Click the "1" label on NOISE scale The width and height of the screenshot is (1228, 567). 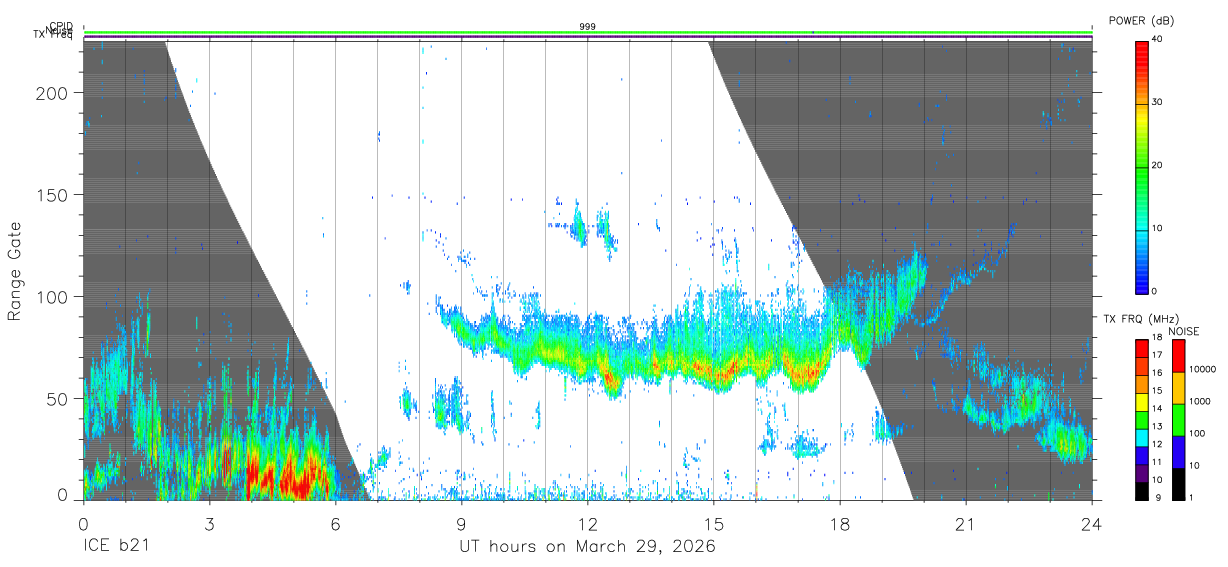tap(1191, 497)
